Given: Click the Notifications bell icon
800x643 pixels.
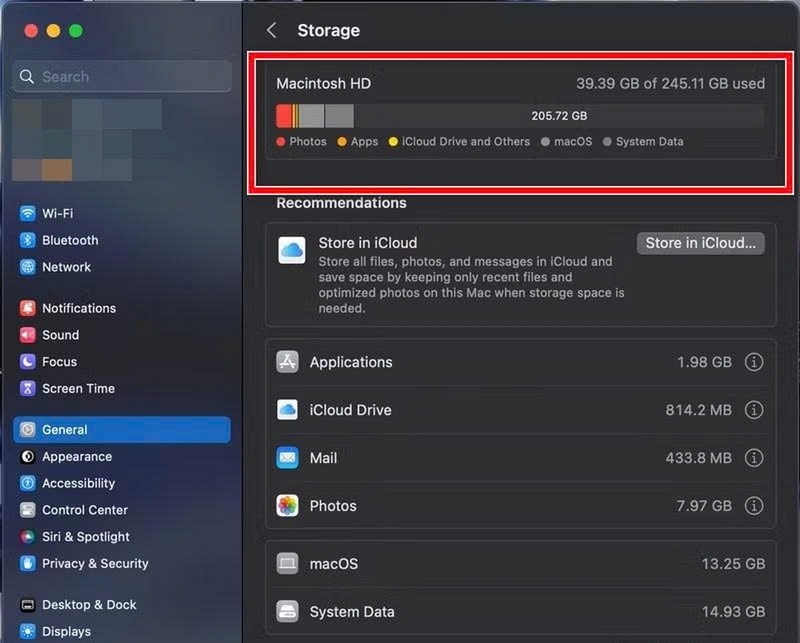Looking at the screenshot, I should pyautogui.click(x=28, y=308).
